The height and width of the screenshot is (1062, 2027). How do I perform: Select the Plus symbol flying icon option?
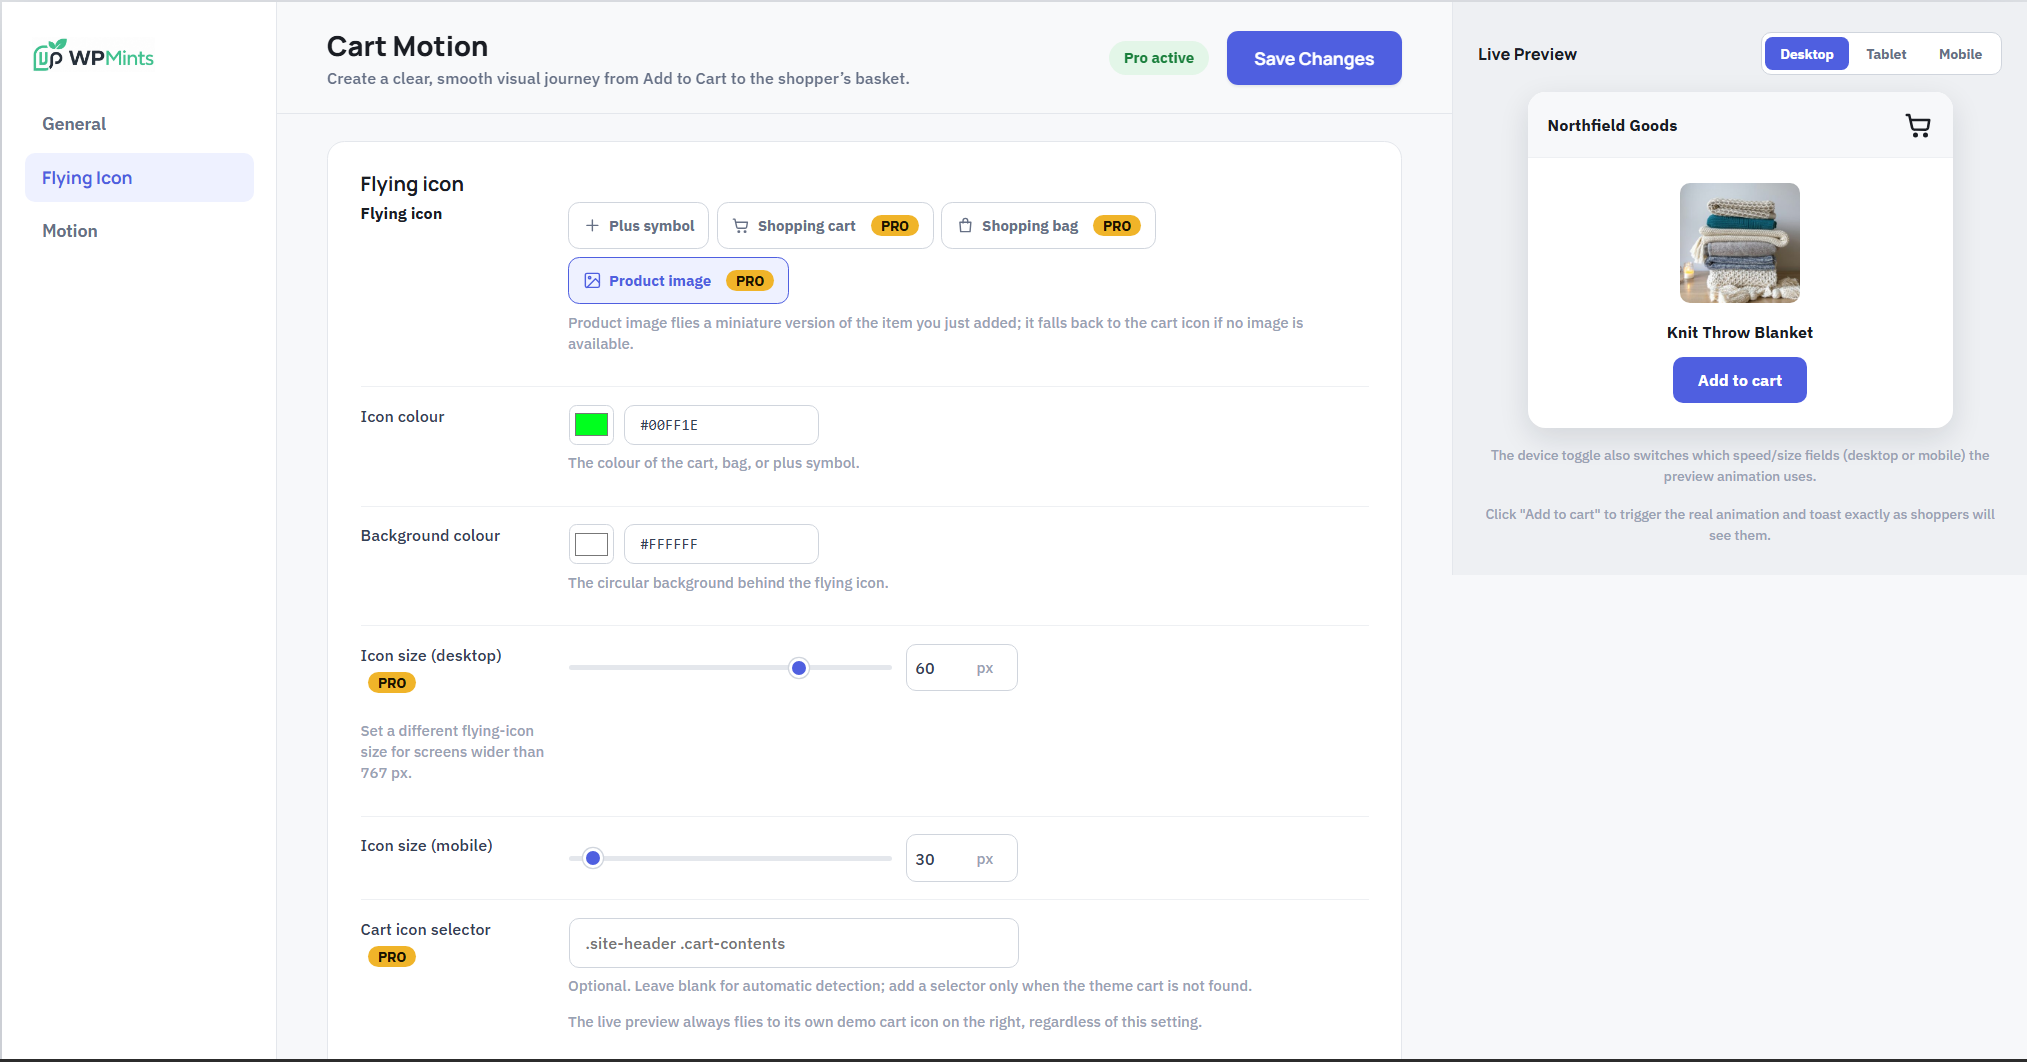pos(638,226)
